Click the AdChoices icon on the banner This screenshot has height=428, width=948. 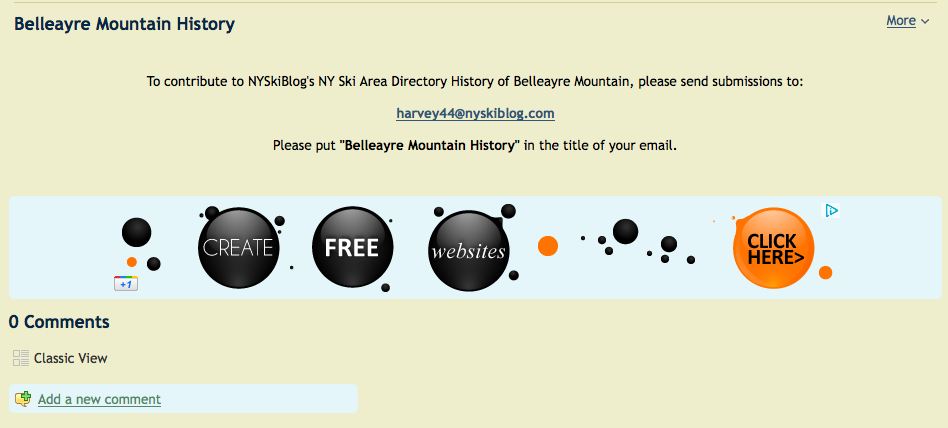click(831, 210)
